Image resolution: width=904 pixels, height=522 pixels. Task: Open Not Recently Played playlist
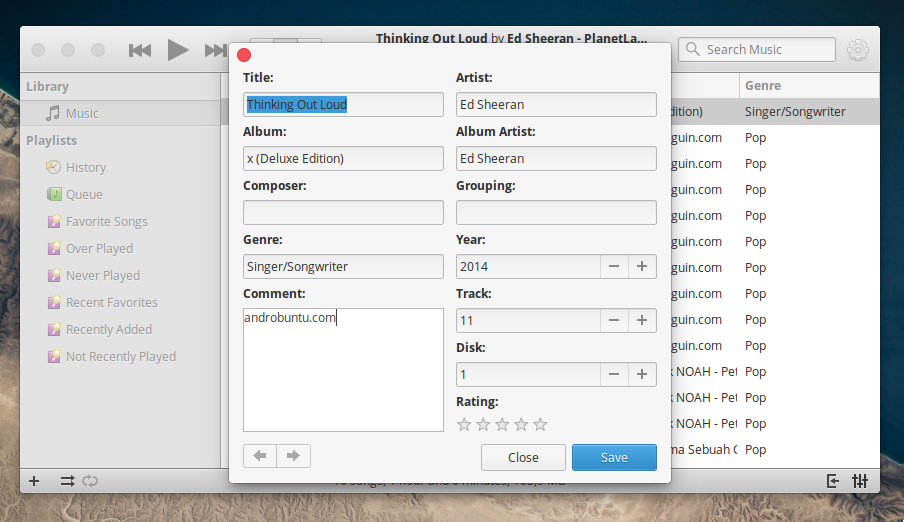(x=120, y=356)
